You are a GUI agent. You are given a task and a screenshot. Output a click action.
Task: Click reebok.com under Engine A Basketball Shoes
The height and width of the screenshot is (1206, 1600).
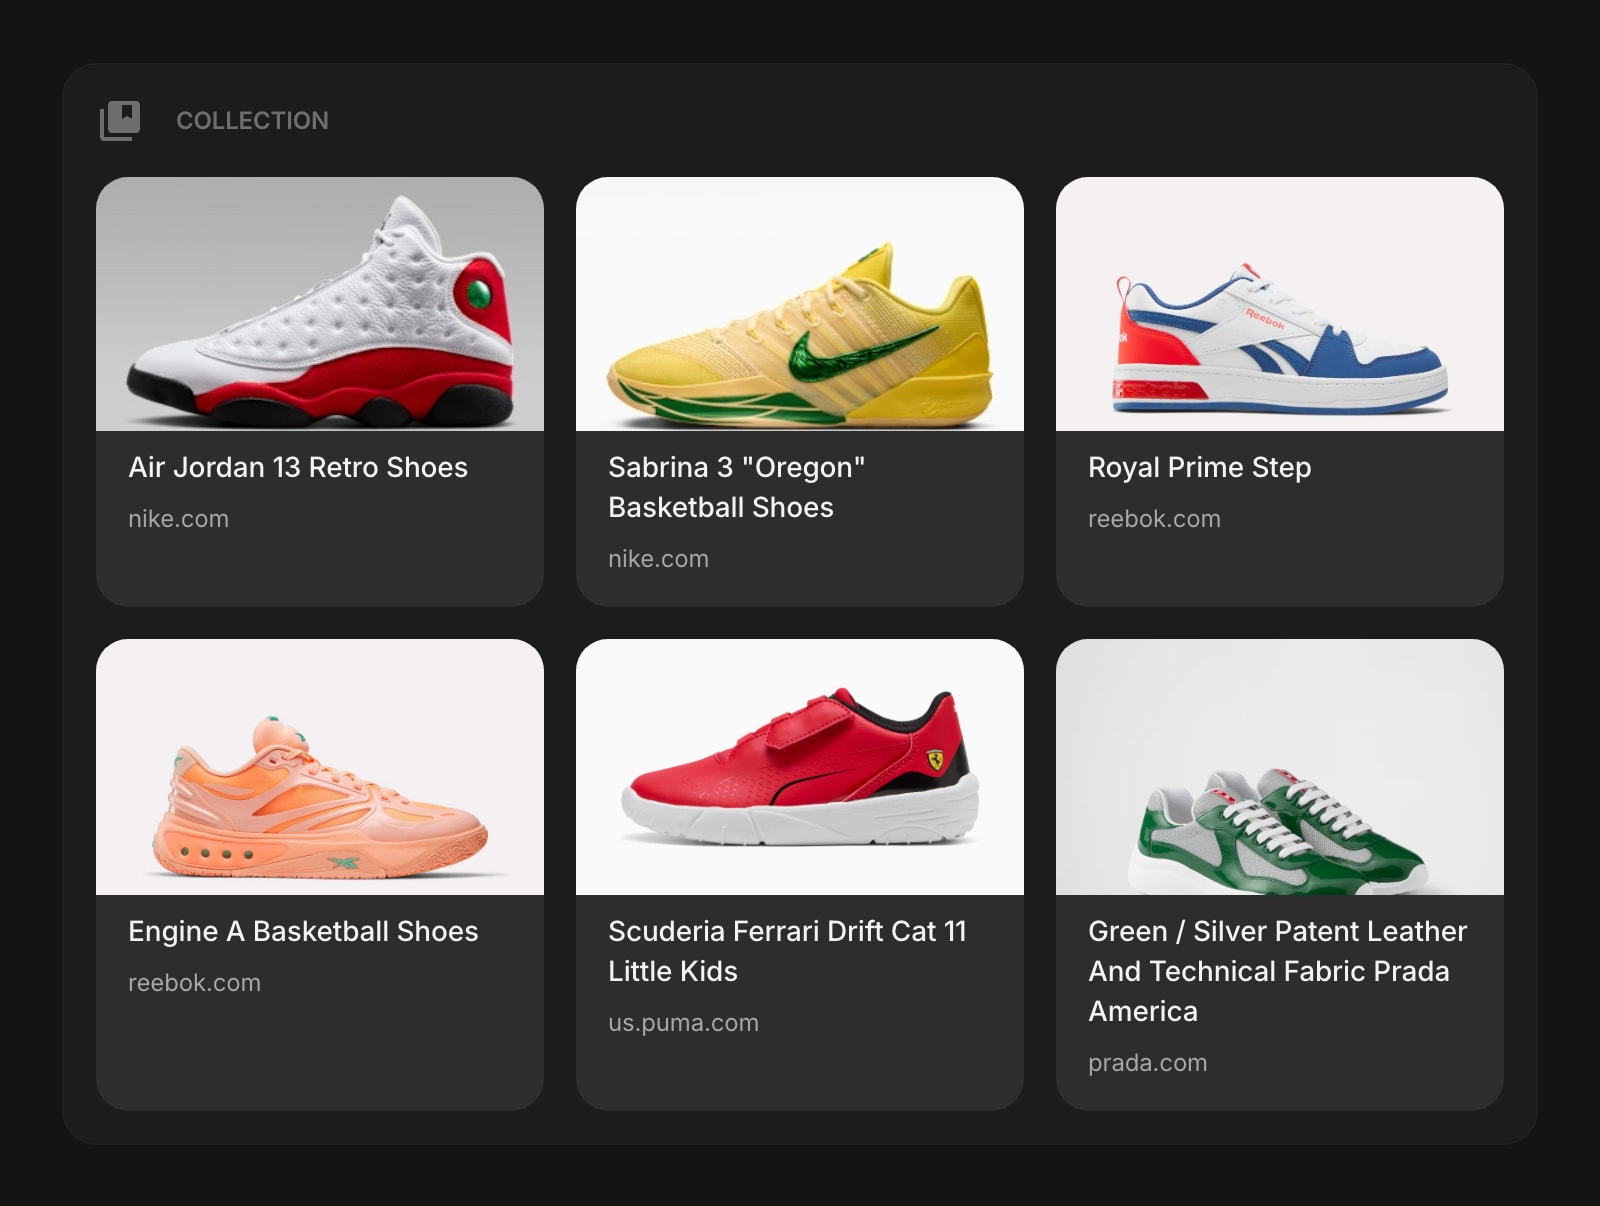(x=194, y=983)
